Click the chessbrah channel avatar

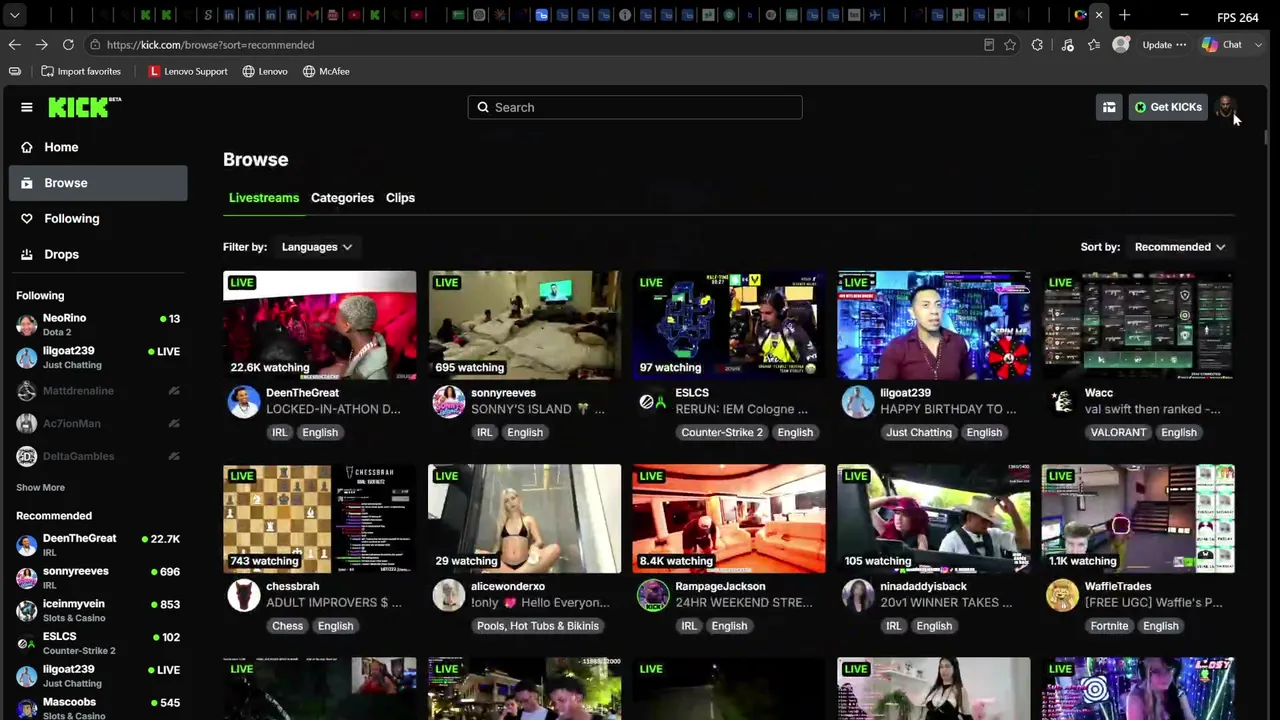coord(244,595)
